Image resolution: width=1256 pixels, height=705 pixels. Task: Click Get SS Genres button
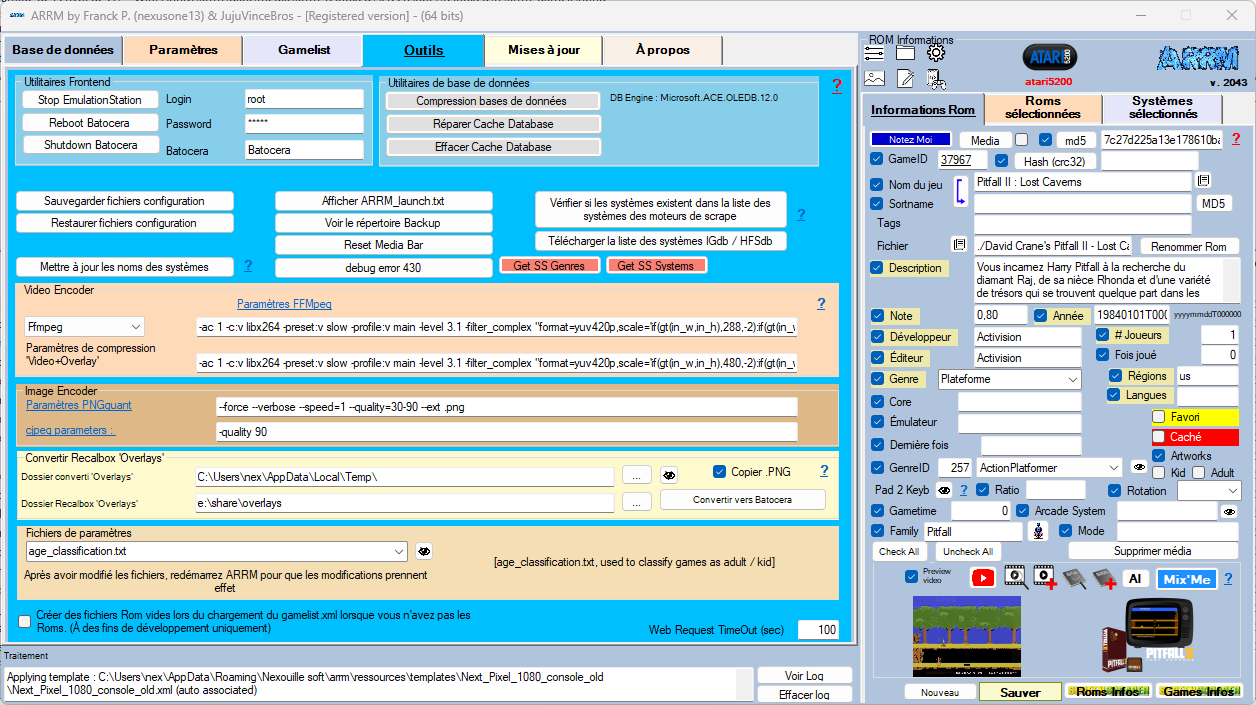coord(550,265)
